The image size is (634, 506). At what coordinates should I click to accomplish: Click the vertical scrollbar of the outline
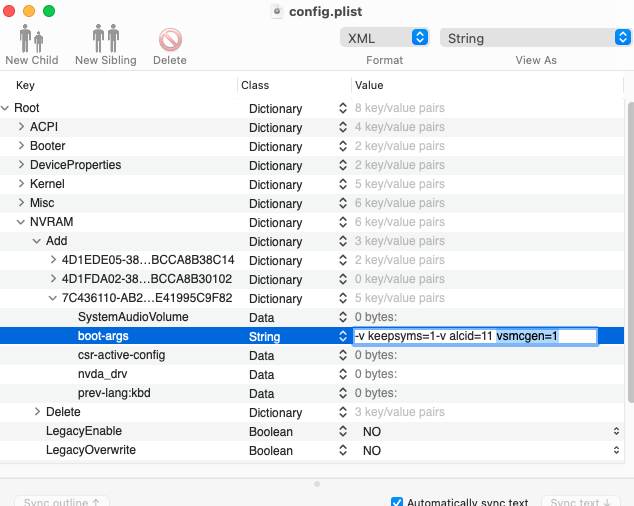pos(630,252)
